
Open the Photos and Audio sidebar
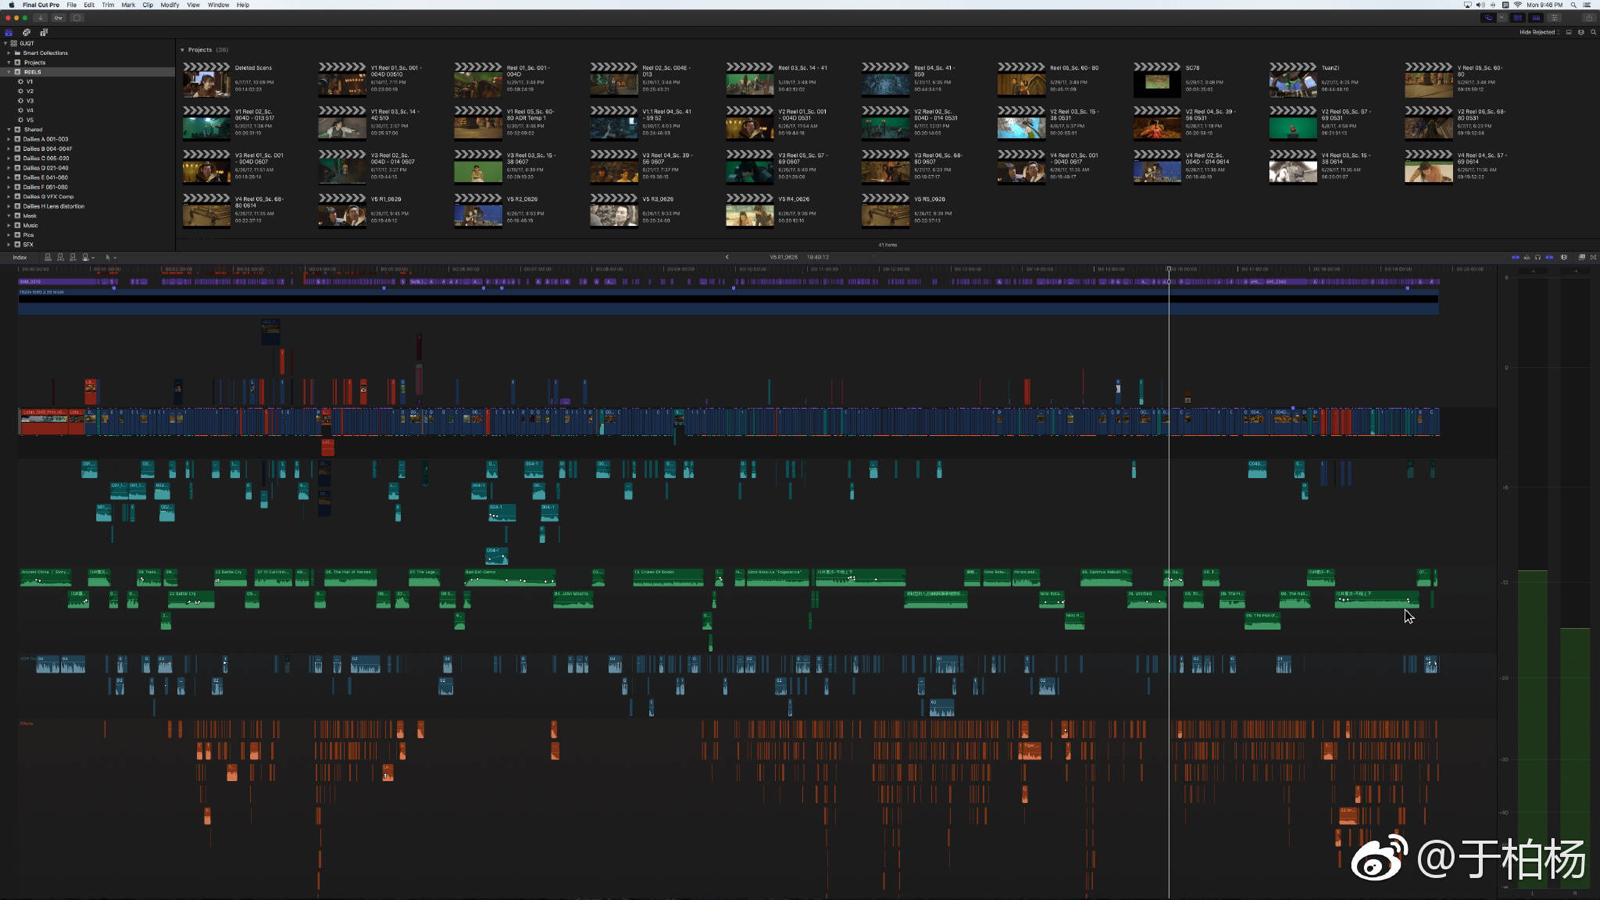26,32
